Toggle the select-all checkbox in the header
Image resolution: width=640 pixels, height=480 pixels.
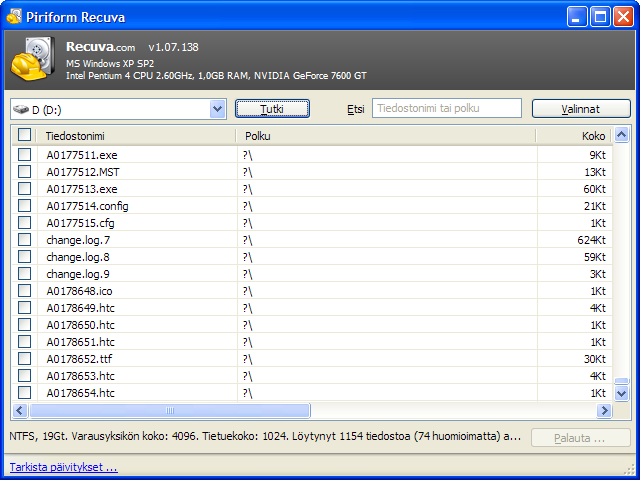[24, 135]
